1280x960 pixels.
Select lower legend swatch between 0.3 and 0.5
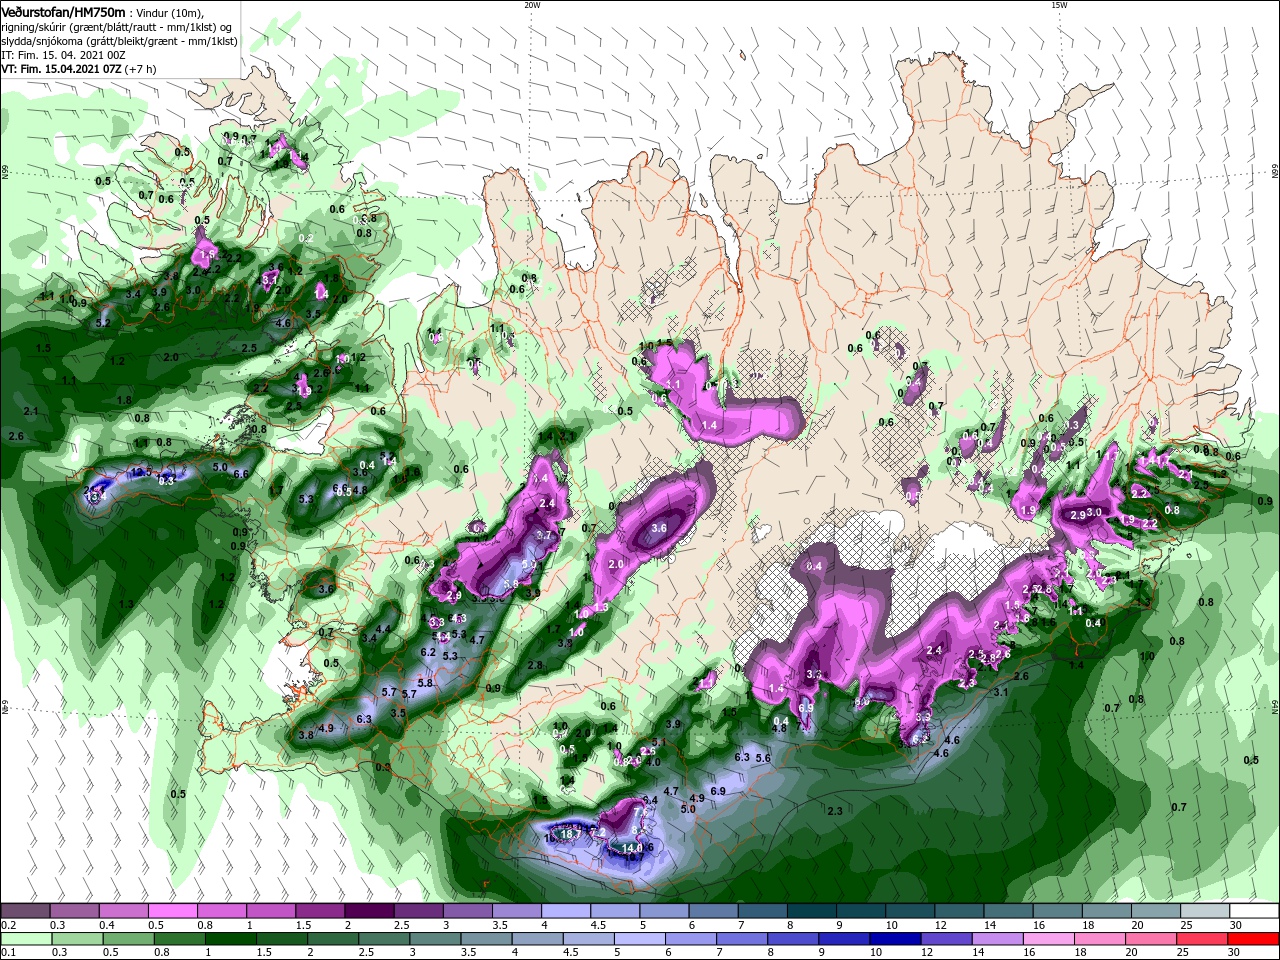(78, 939)
